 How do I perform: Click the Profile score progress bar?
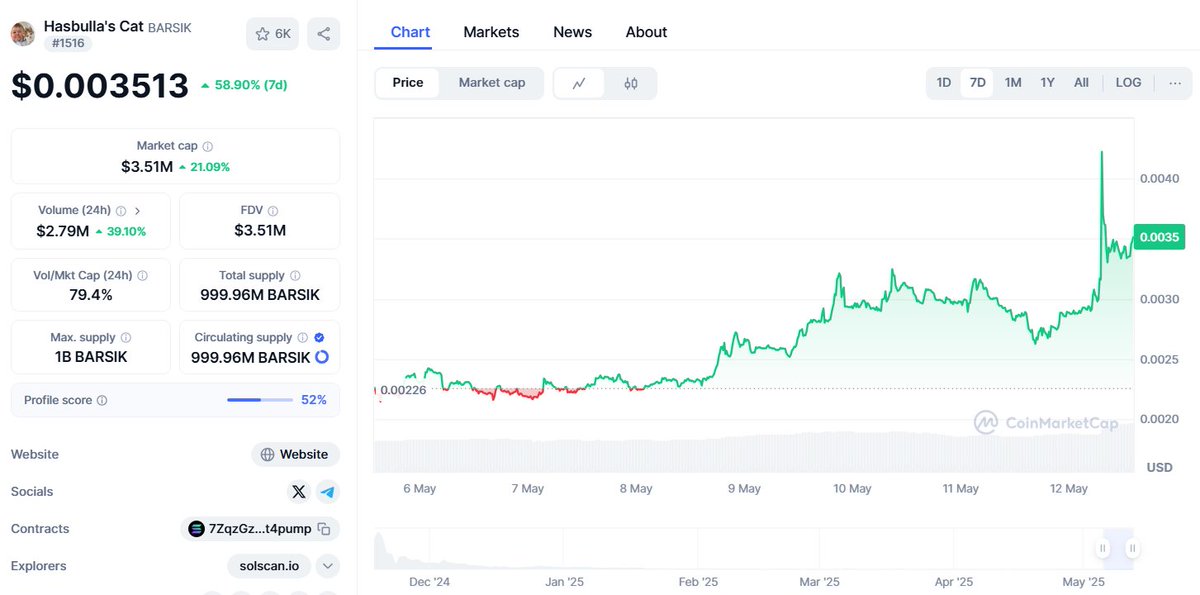pyautogui.click(x=259, y=400)
